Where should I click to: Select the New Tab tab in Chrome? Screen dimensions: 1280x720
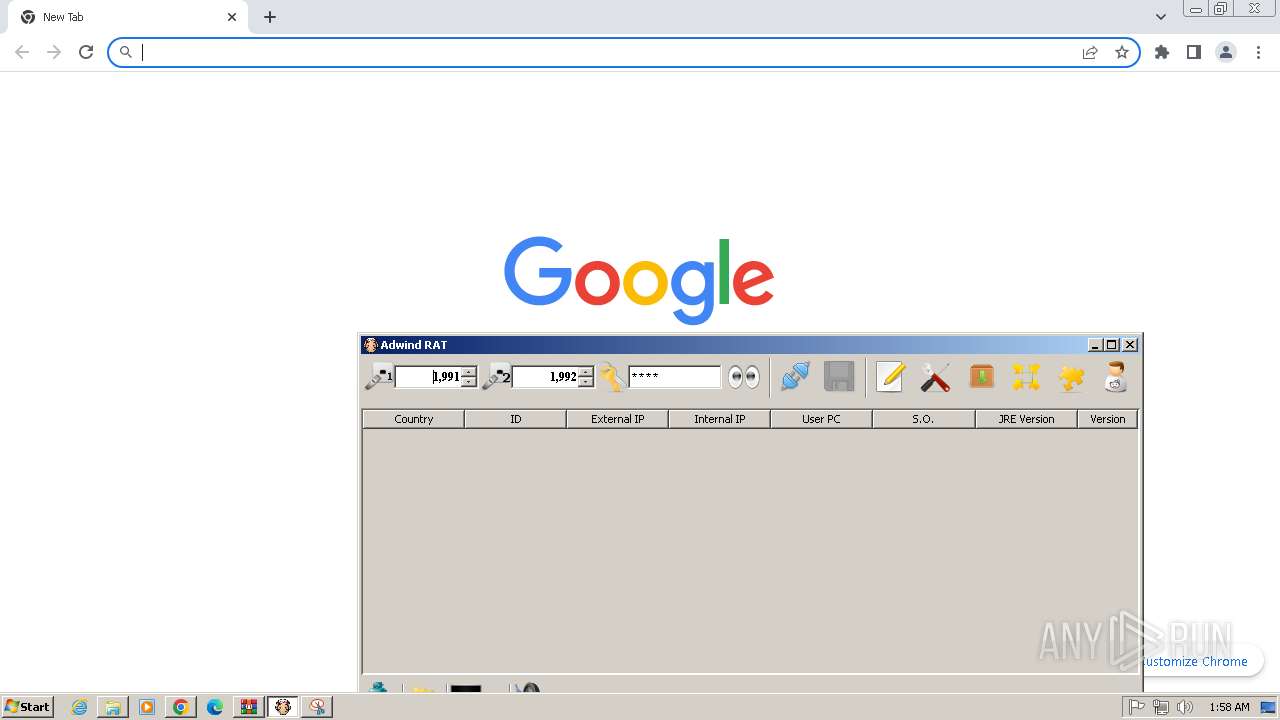coord(128,17)
